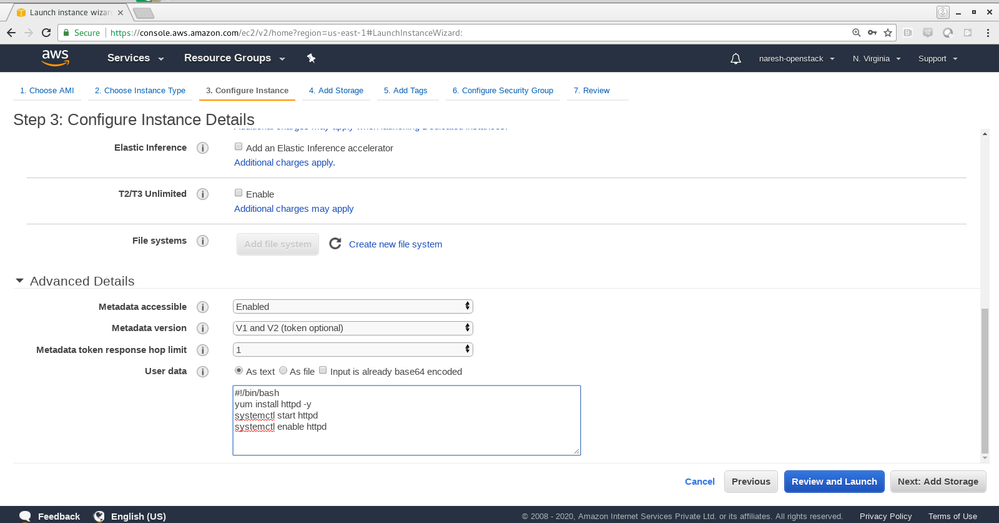Click the browser reload page icon
The image size is (999, 523).
coord(46,33)
